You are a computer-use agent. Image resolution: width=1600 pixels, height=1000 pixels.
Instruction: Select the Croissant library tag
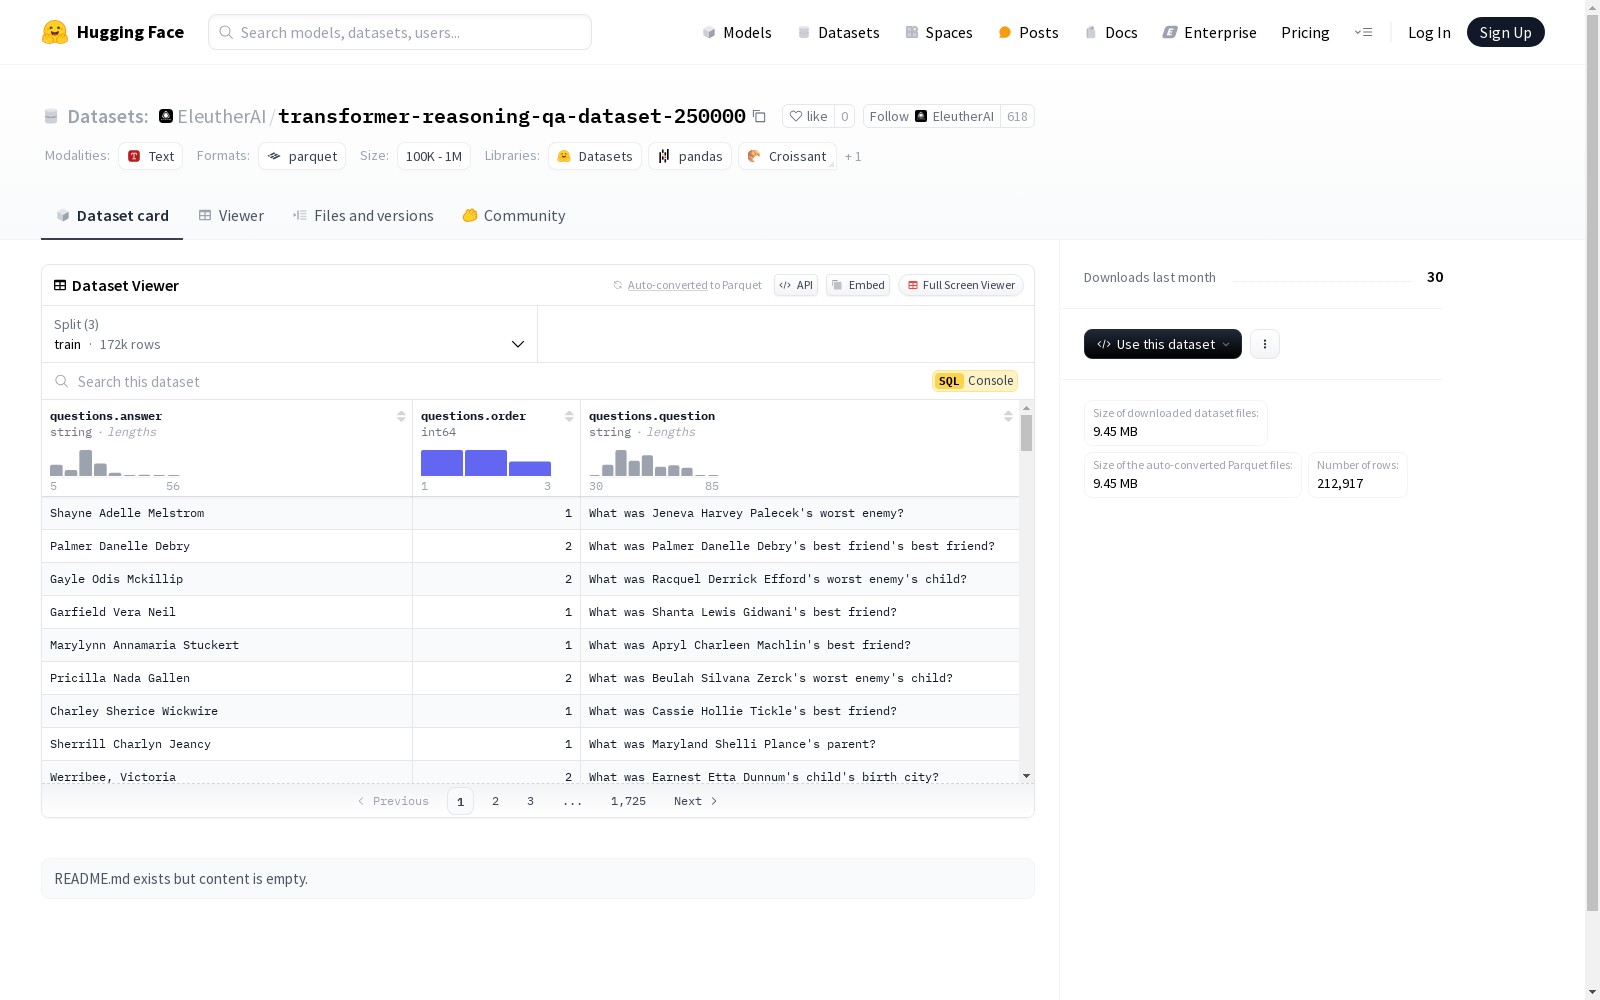[787, 156]
